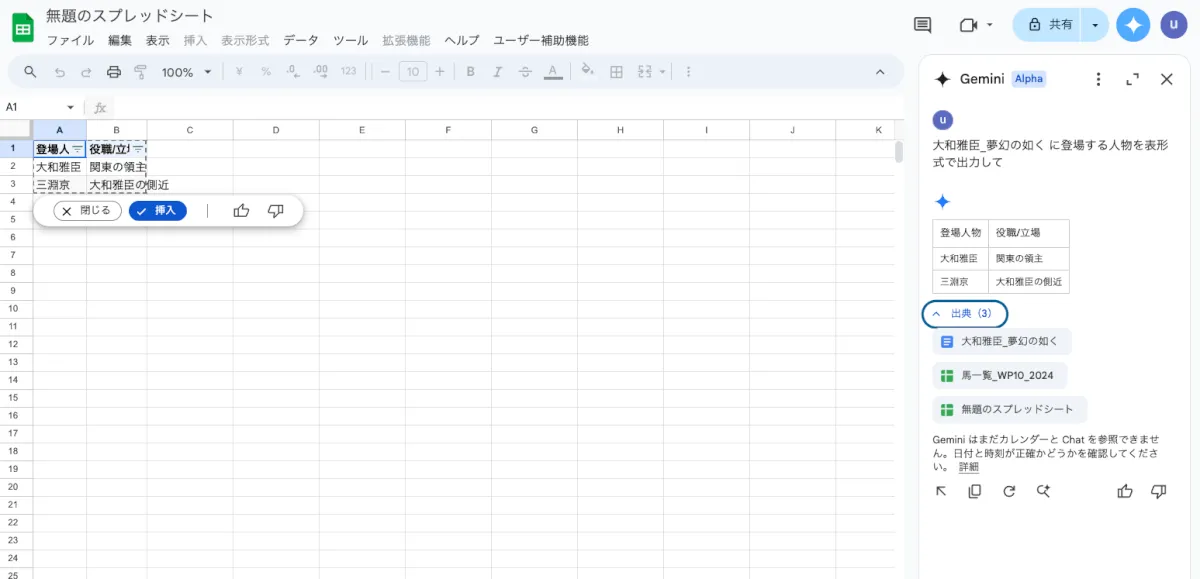Open cell borders tool

617,72
